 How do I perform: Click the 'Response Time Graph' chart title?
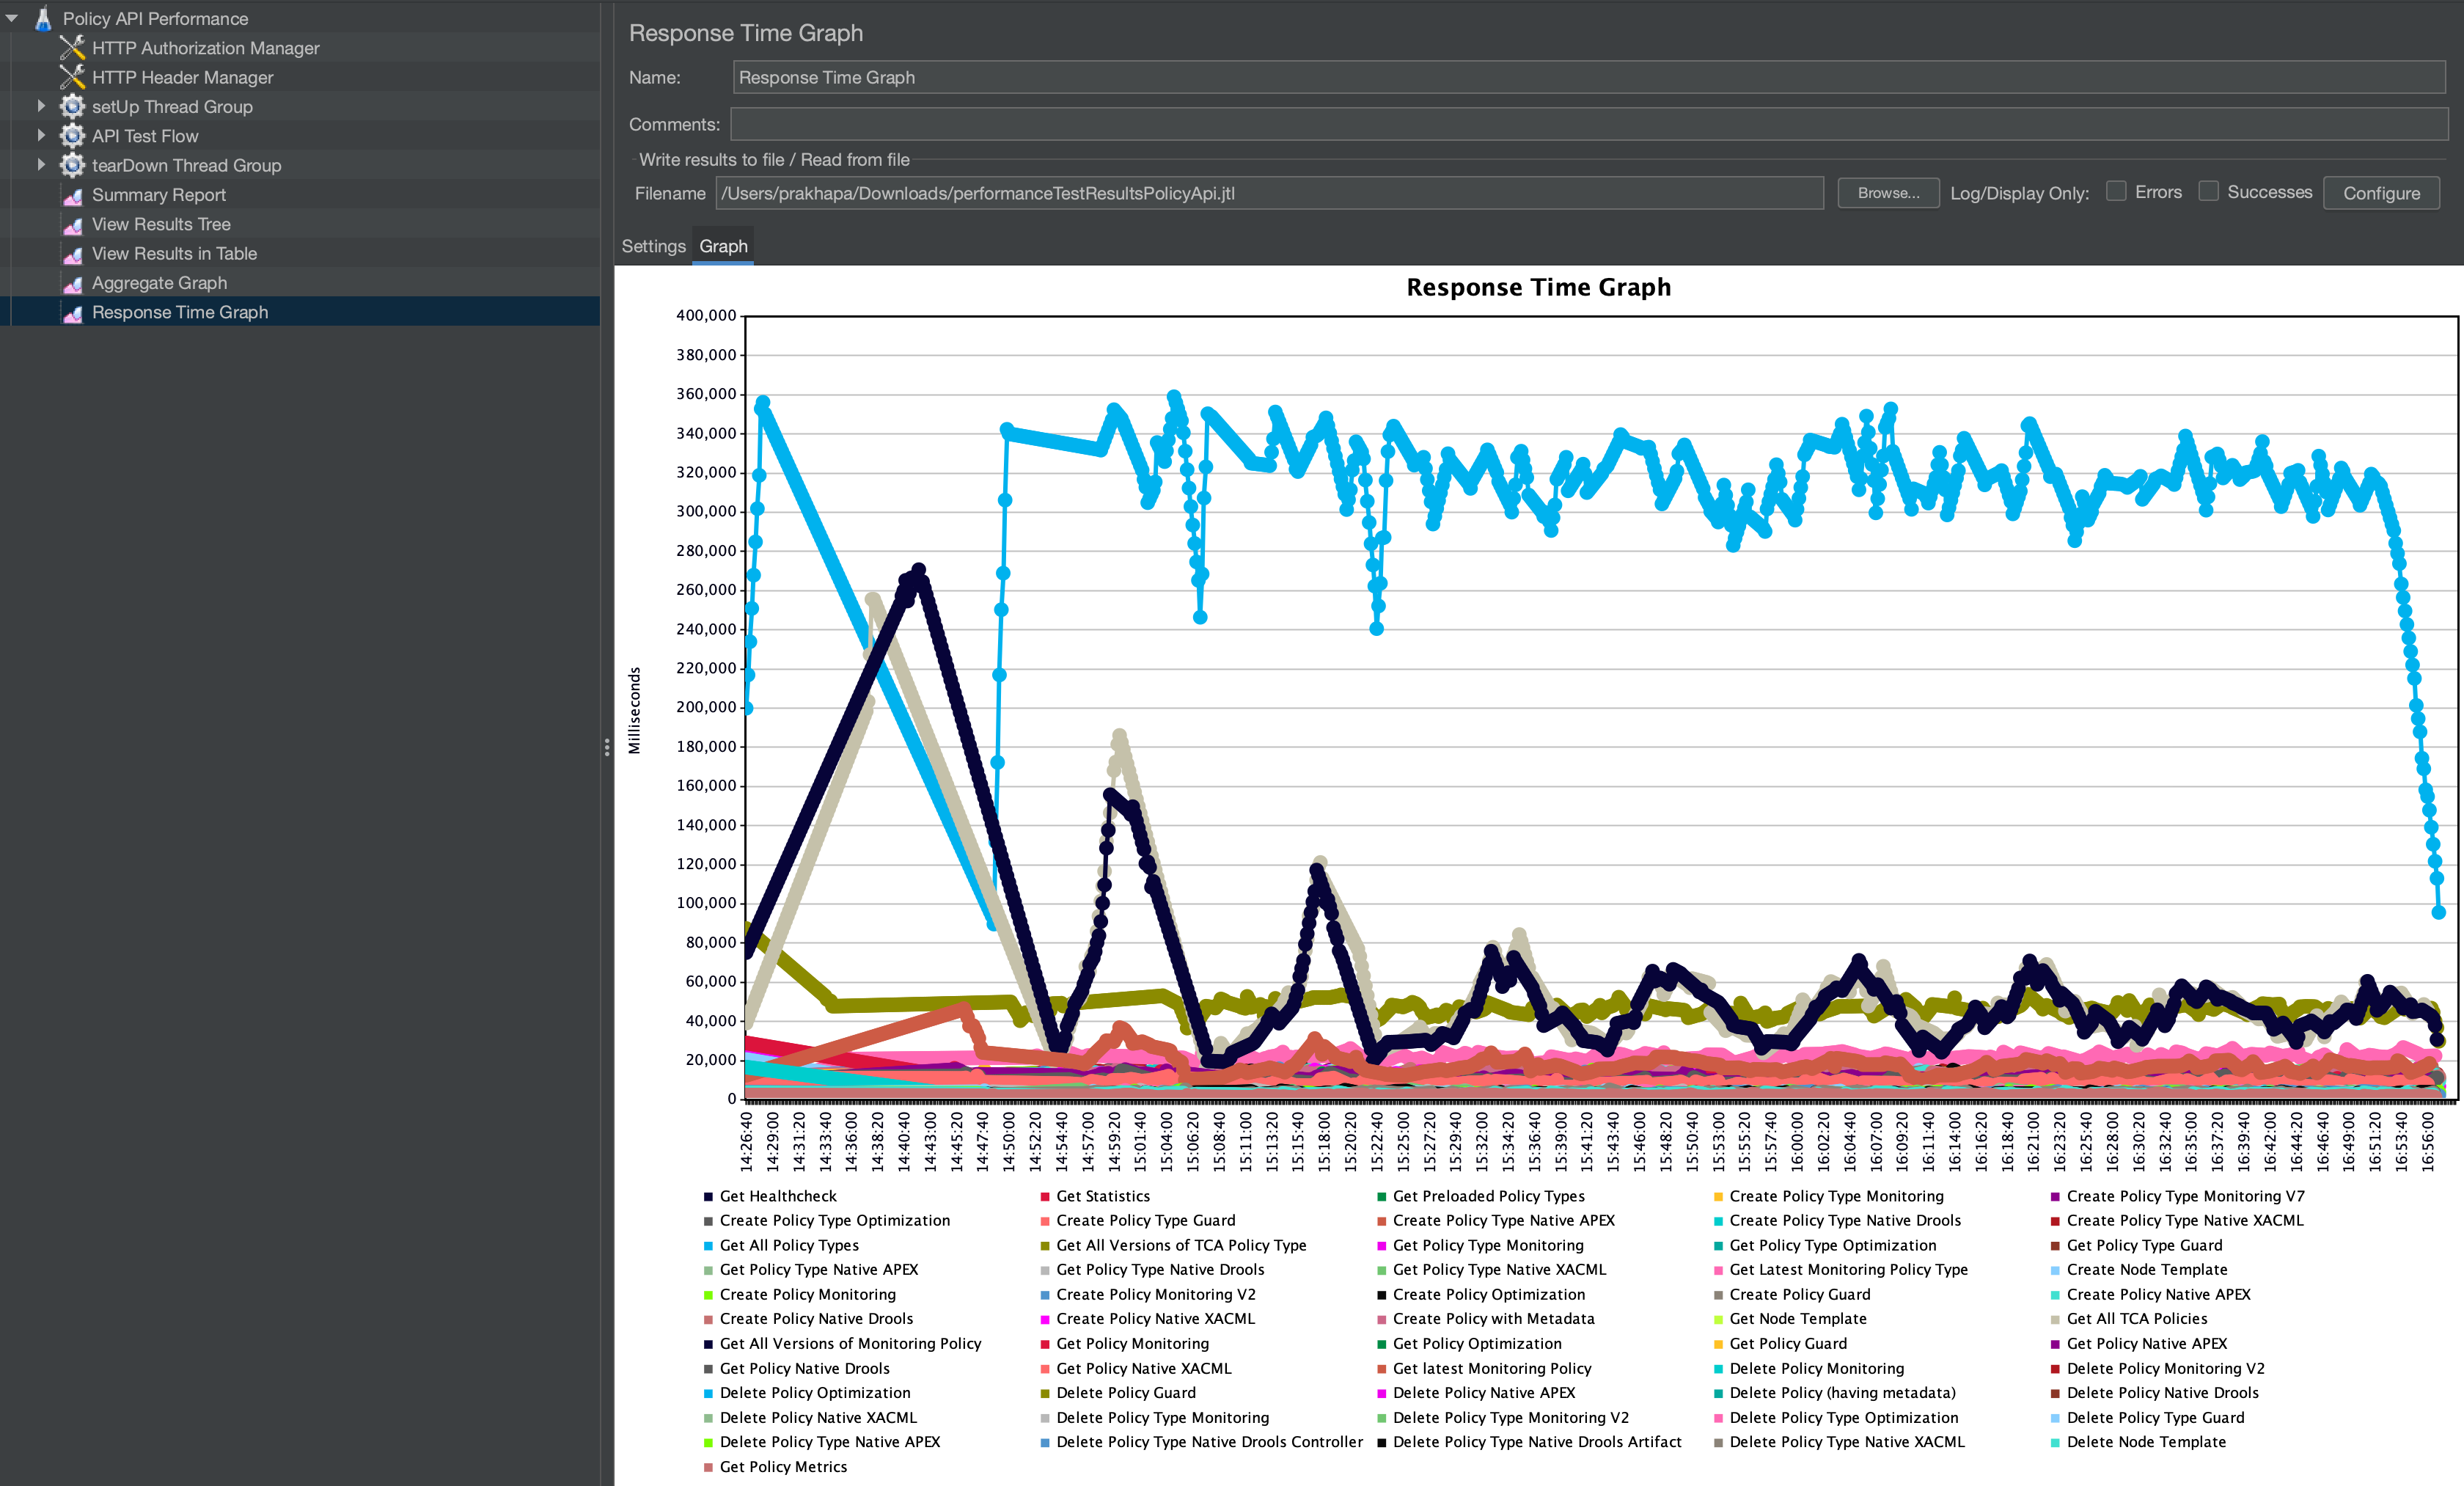1538,287
